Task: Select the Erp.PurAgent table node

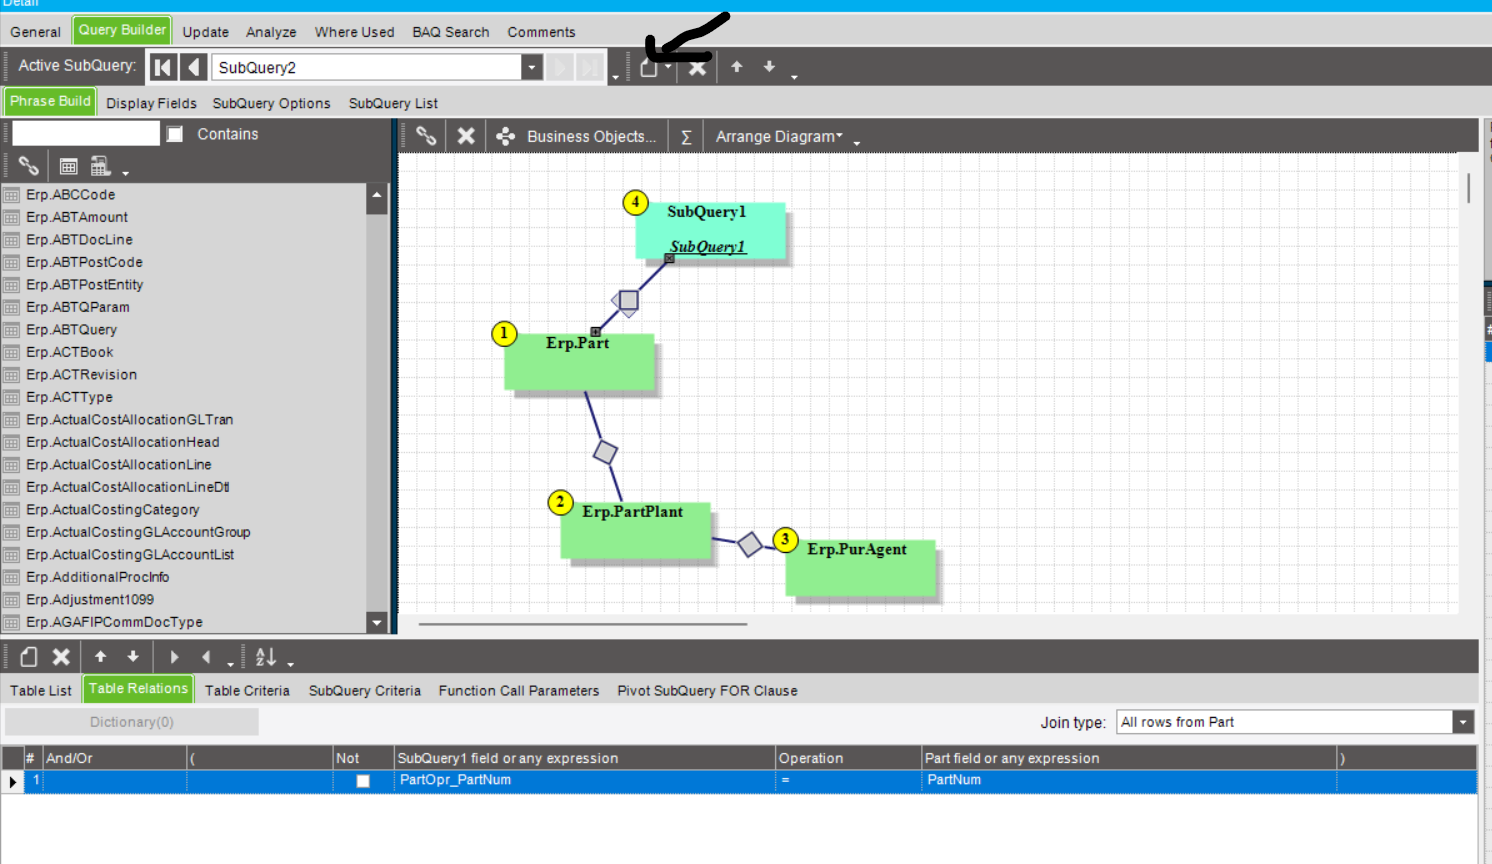Action: point(860,568)
